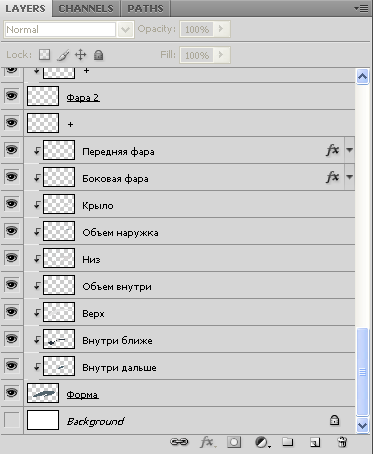Viewport: 373px width, 454px height.
Task: Delete layer with trash icon
Action: (x=342, y=442)
